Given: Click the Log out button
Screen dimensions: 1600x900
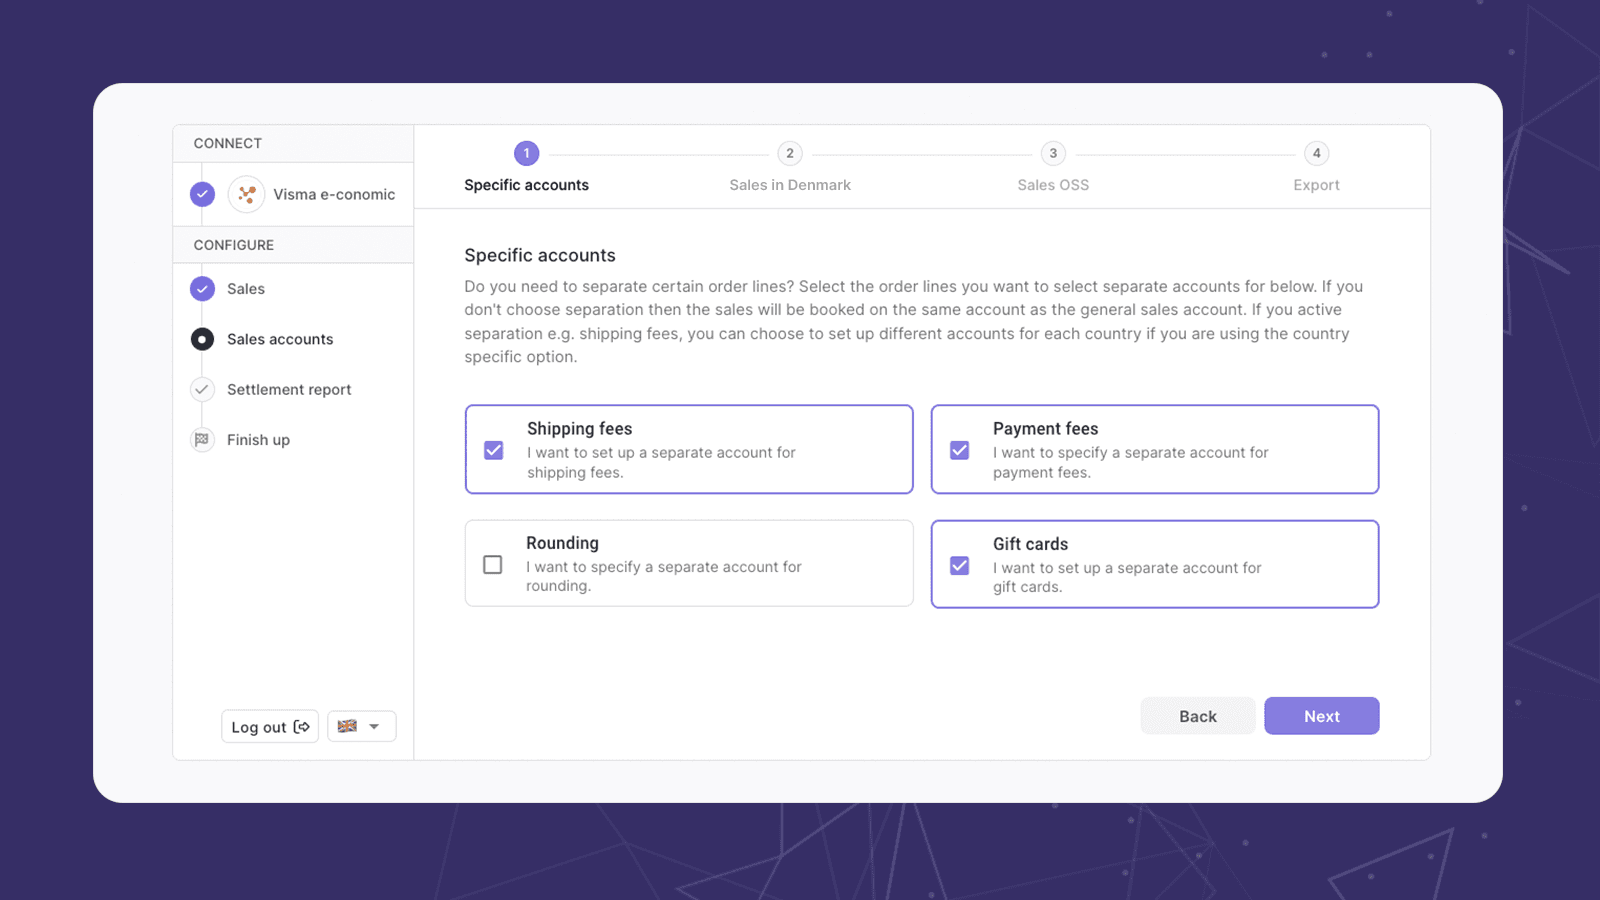Looking at the screenshot, I should pos(270,727).
